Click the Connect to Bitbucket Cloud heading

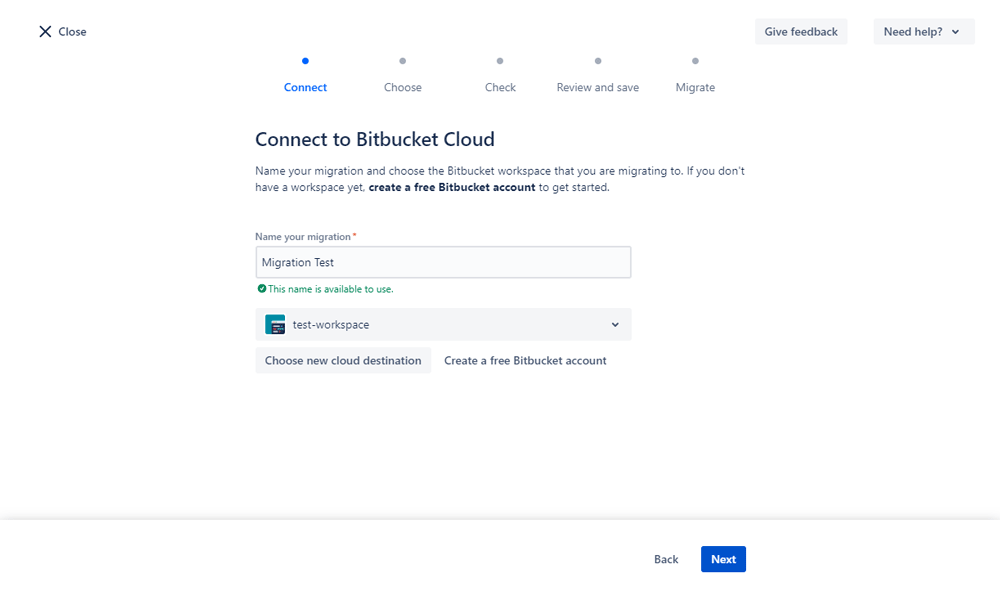tap(375, 139)
